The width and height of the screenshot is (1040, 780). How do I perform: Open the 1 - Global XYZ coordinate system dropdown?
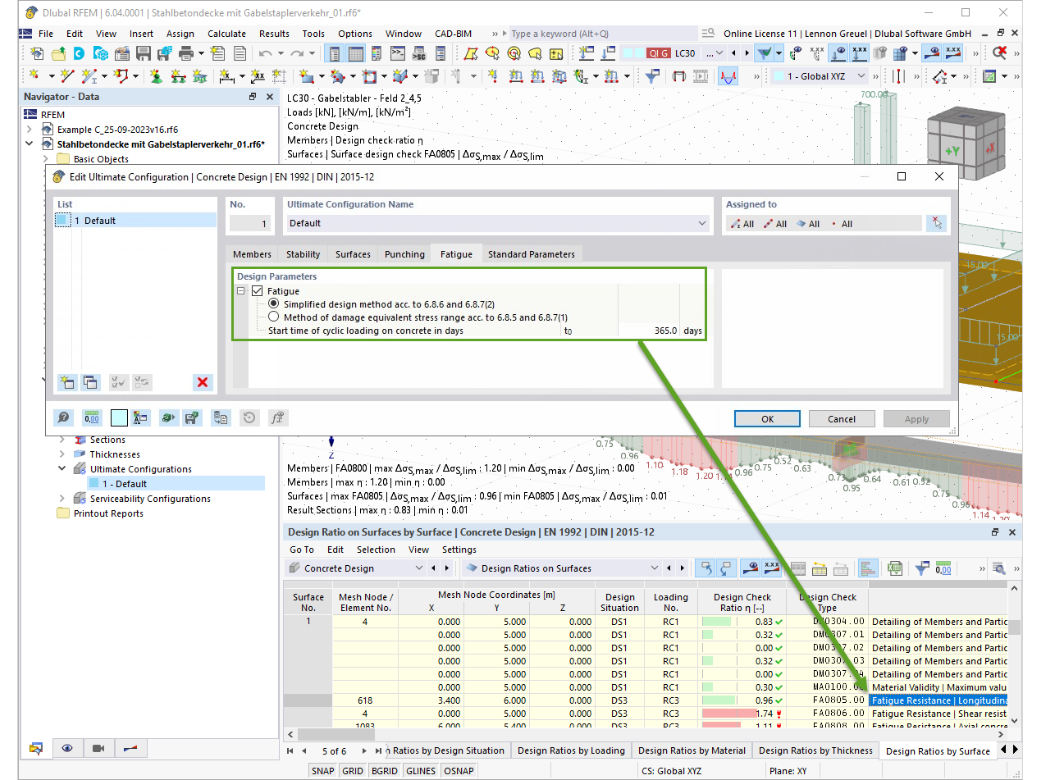pyautogui.click(x=861, y=76)
